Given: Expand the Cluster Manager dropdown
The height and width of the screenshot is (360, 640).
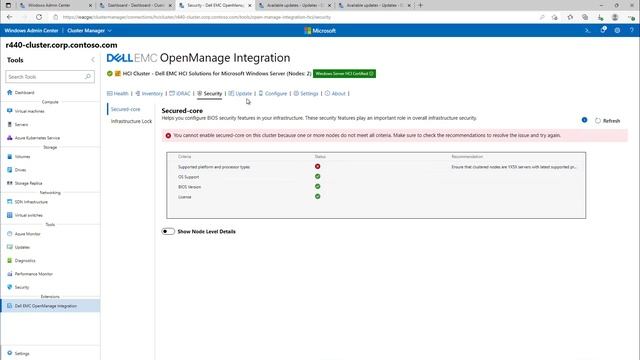Looking at the screenshot, I should point(89,31).
